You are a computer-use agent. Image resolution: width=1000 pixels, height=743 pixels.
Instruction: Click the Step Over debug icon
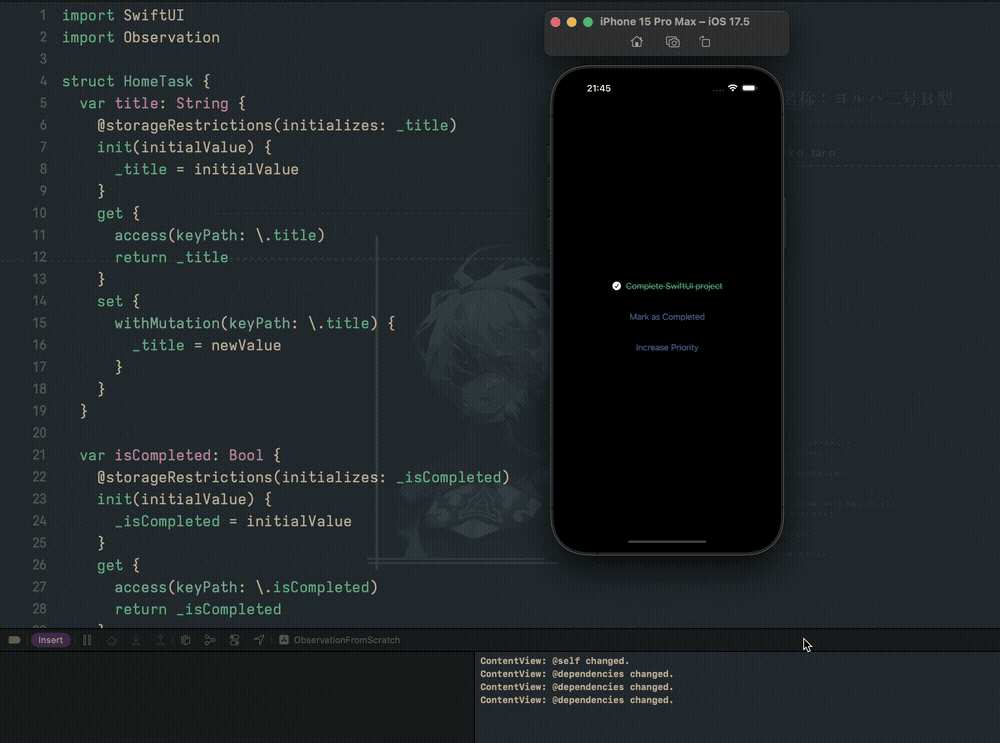click(112, 640)
